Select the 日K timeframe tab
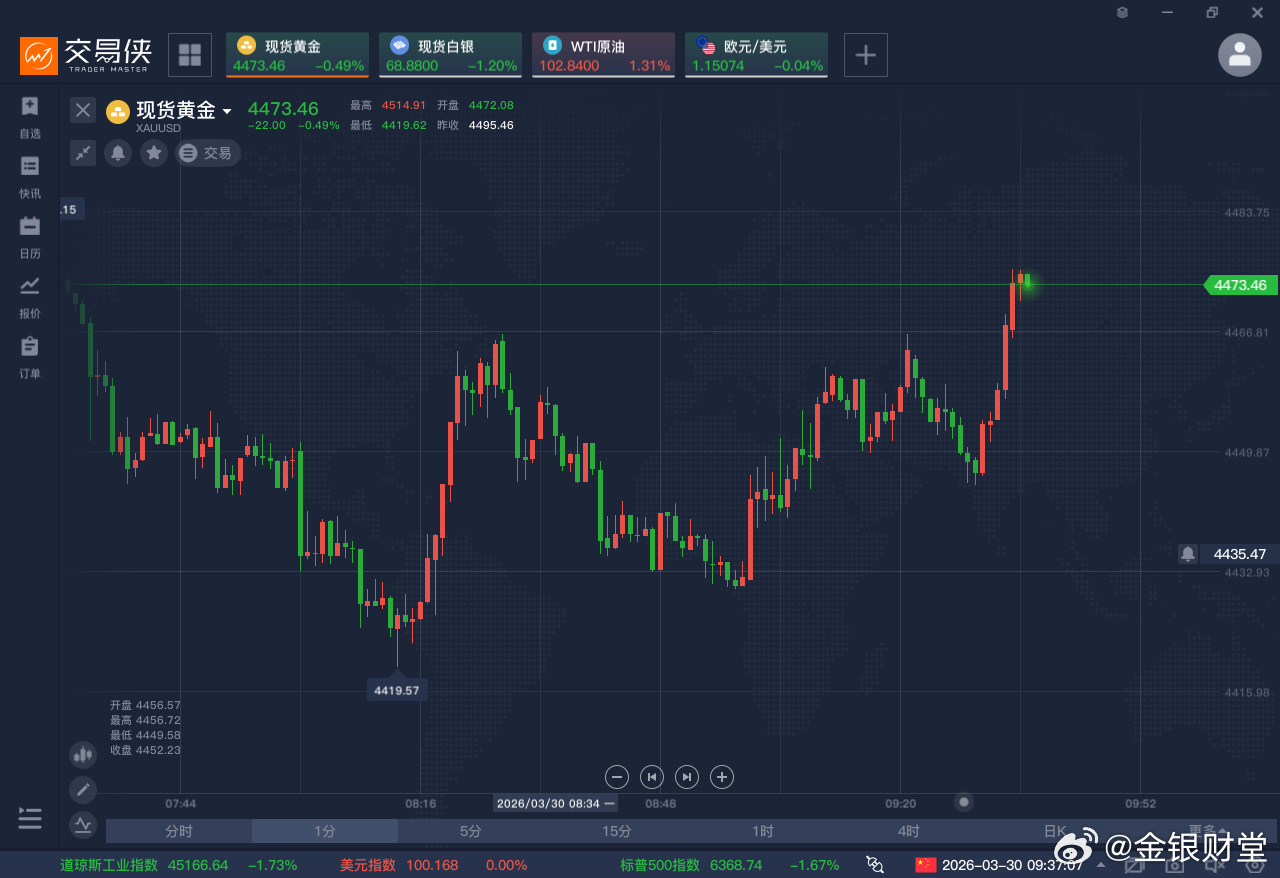The image size is (1280, 878). click(x=1053, y=831)
